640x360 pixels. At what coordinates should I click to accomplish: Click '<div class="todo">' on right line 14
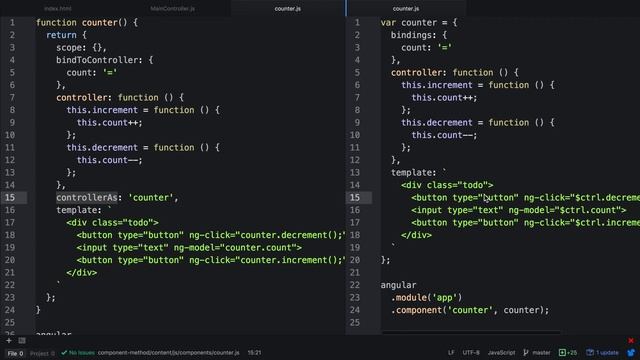coord(447,185)
